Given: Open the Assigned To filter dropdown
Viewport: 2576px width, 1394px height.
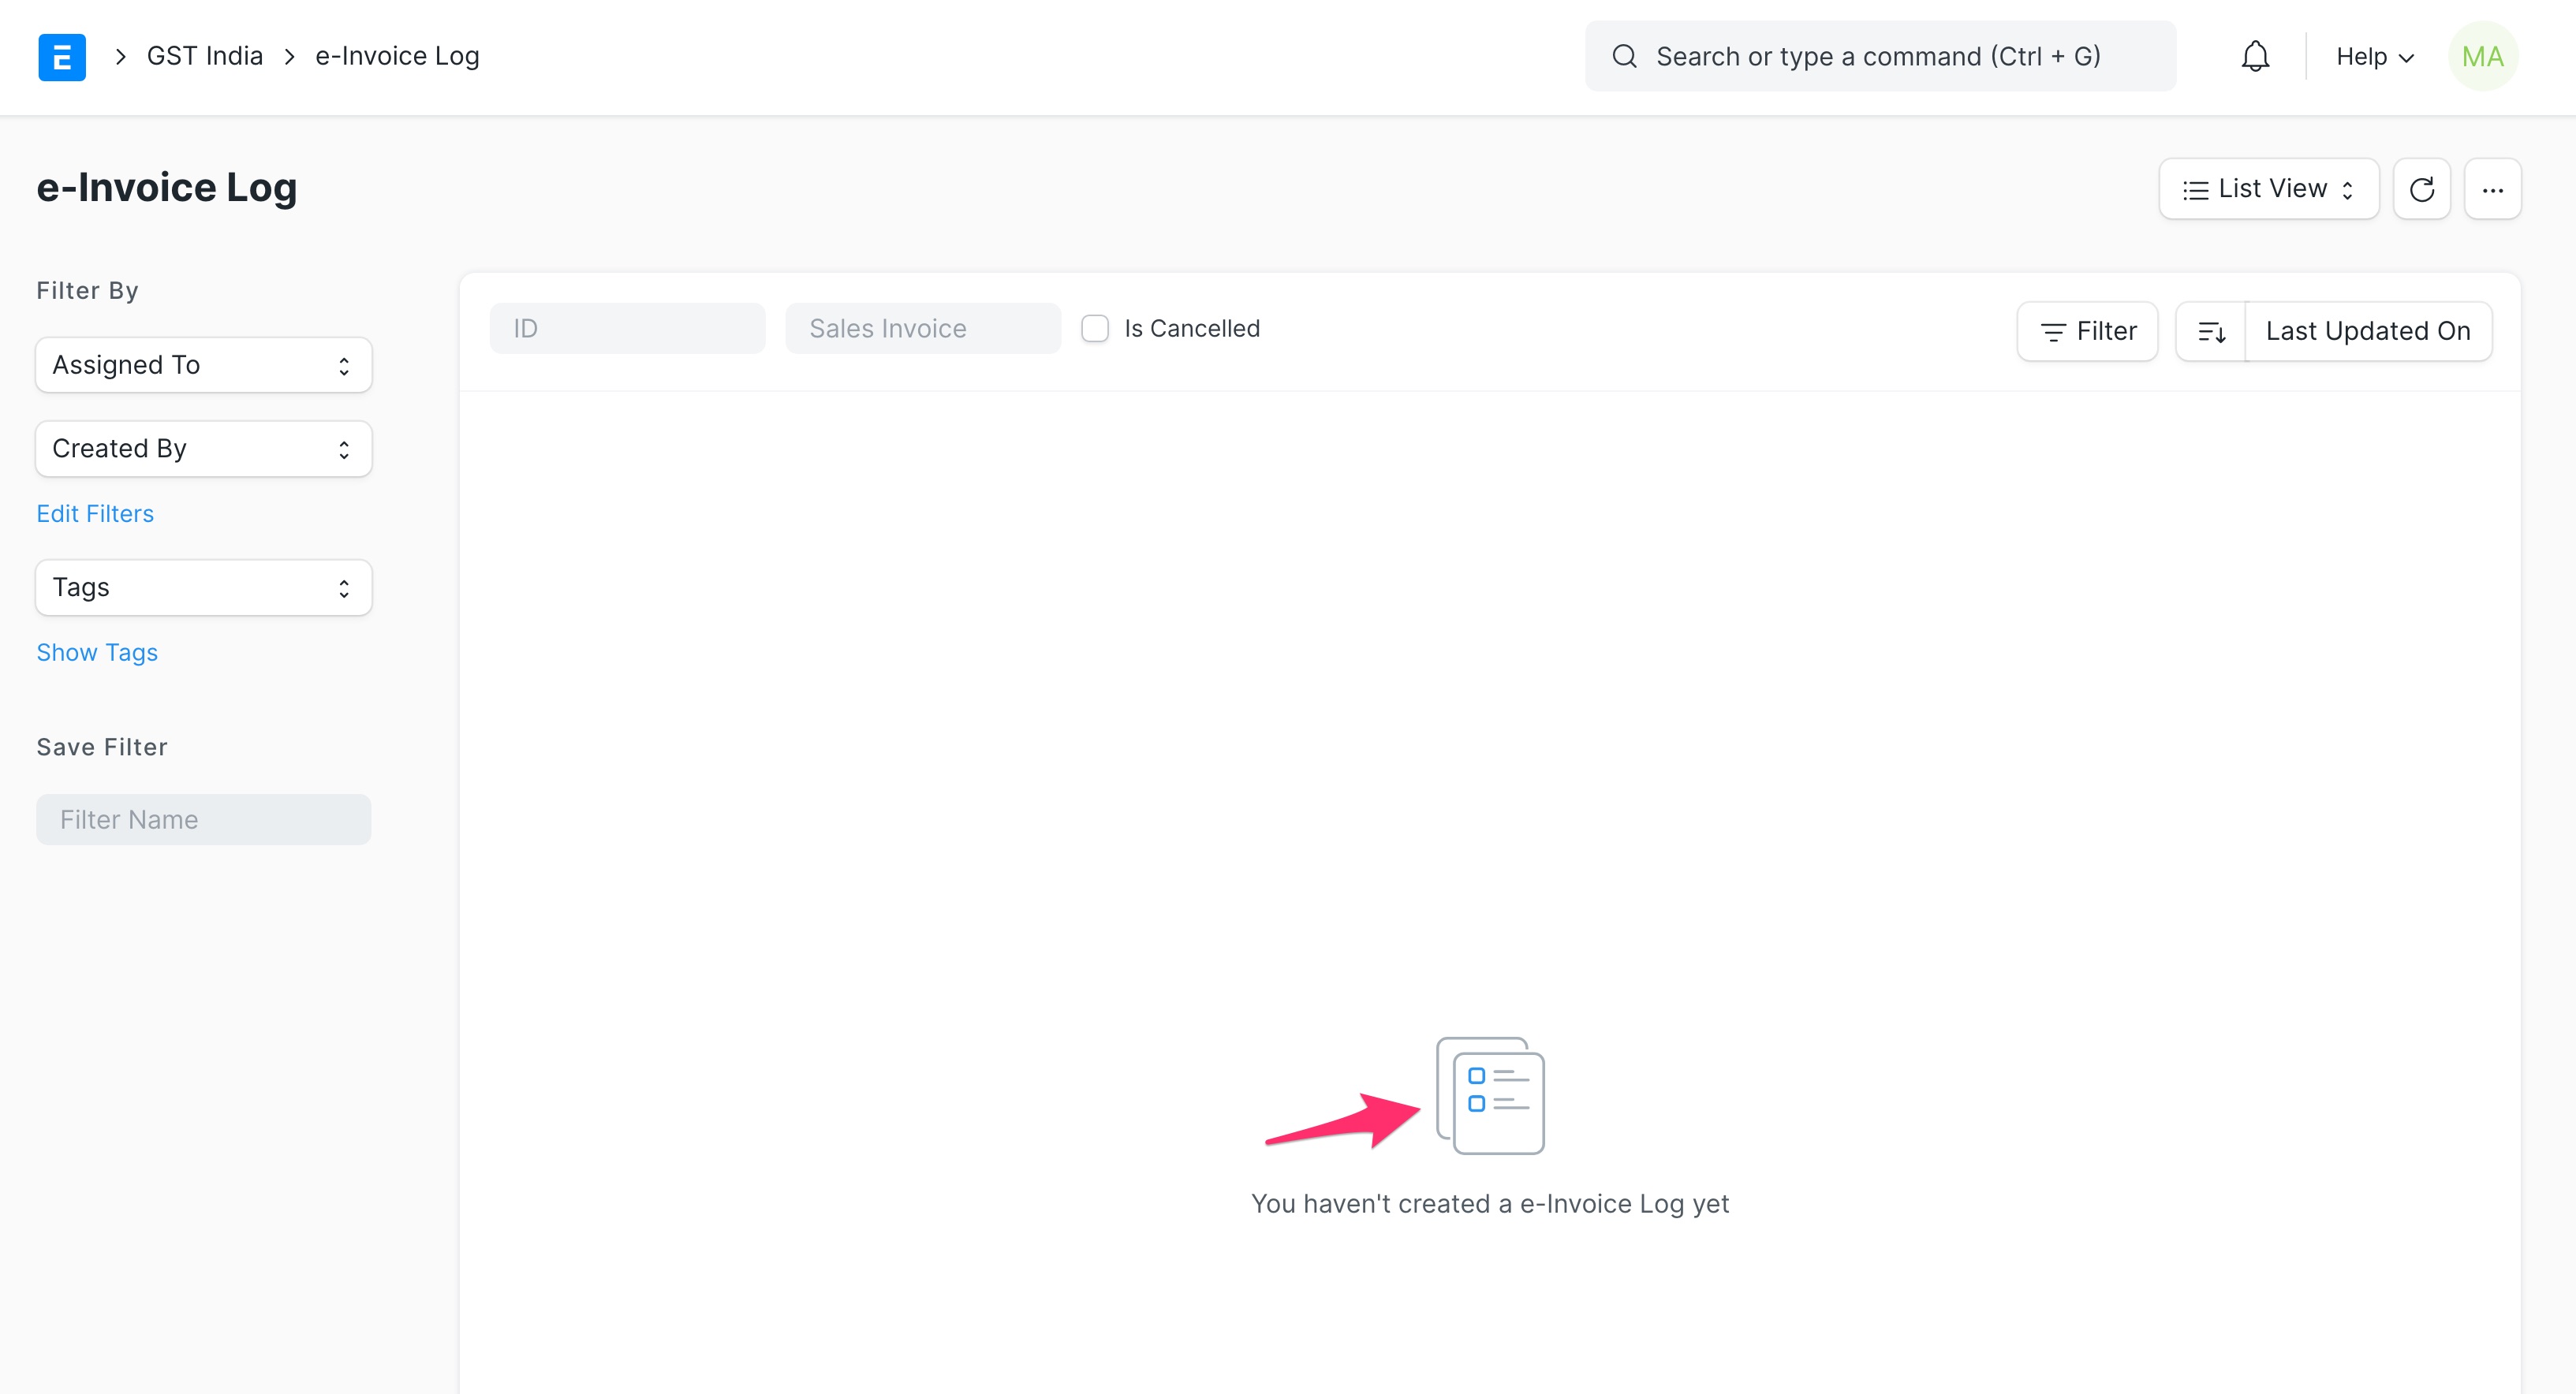Looking at the screenshot, I should coord(203,364).
